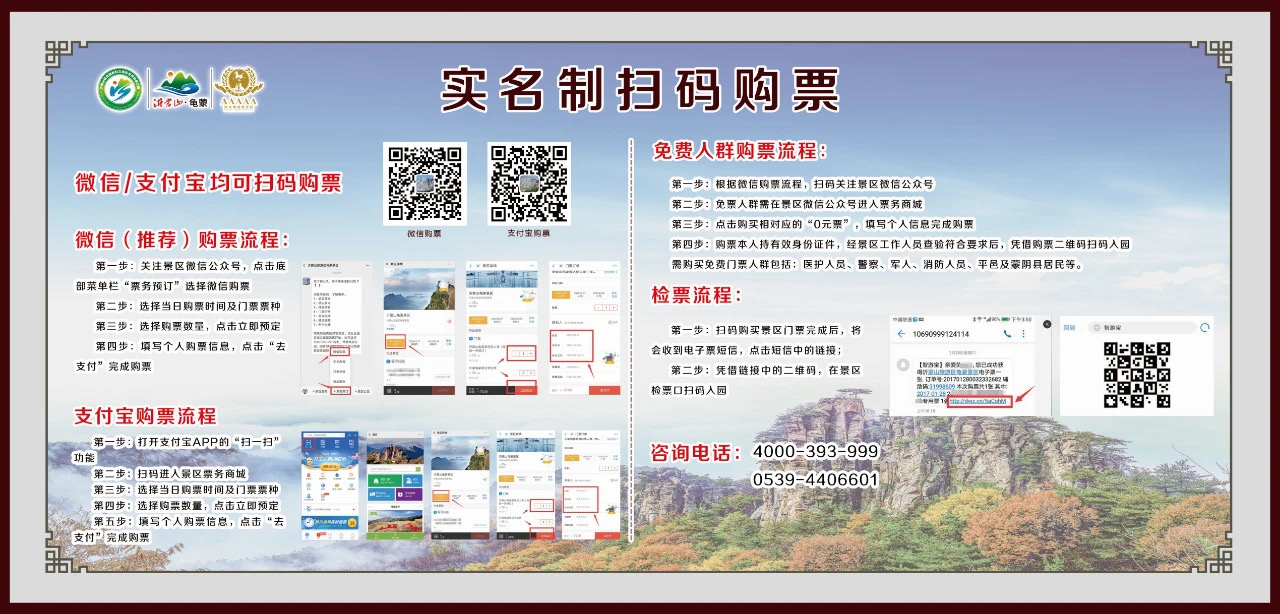
Task: Click the phone number 0539-4406601
Action: [815, 480]
